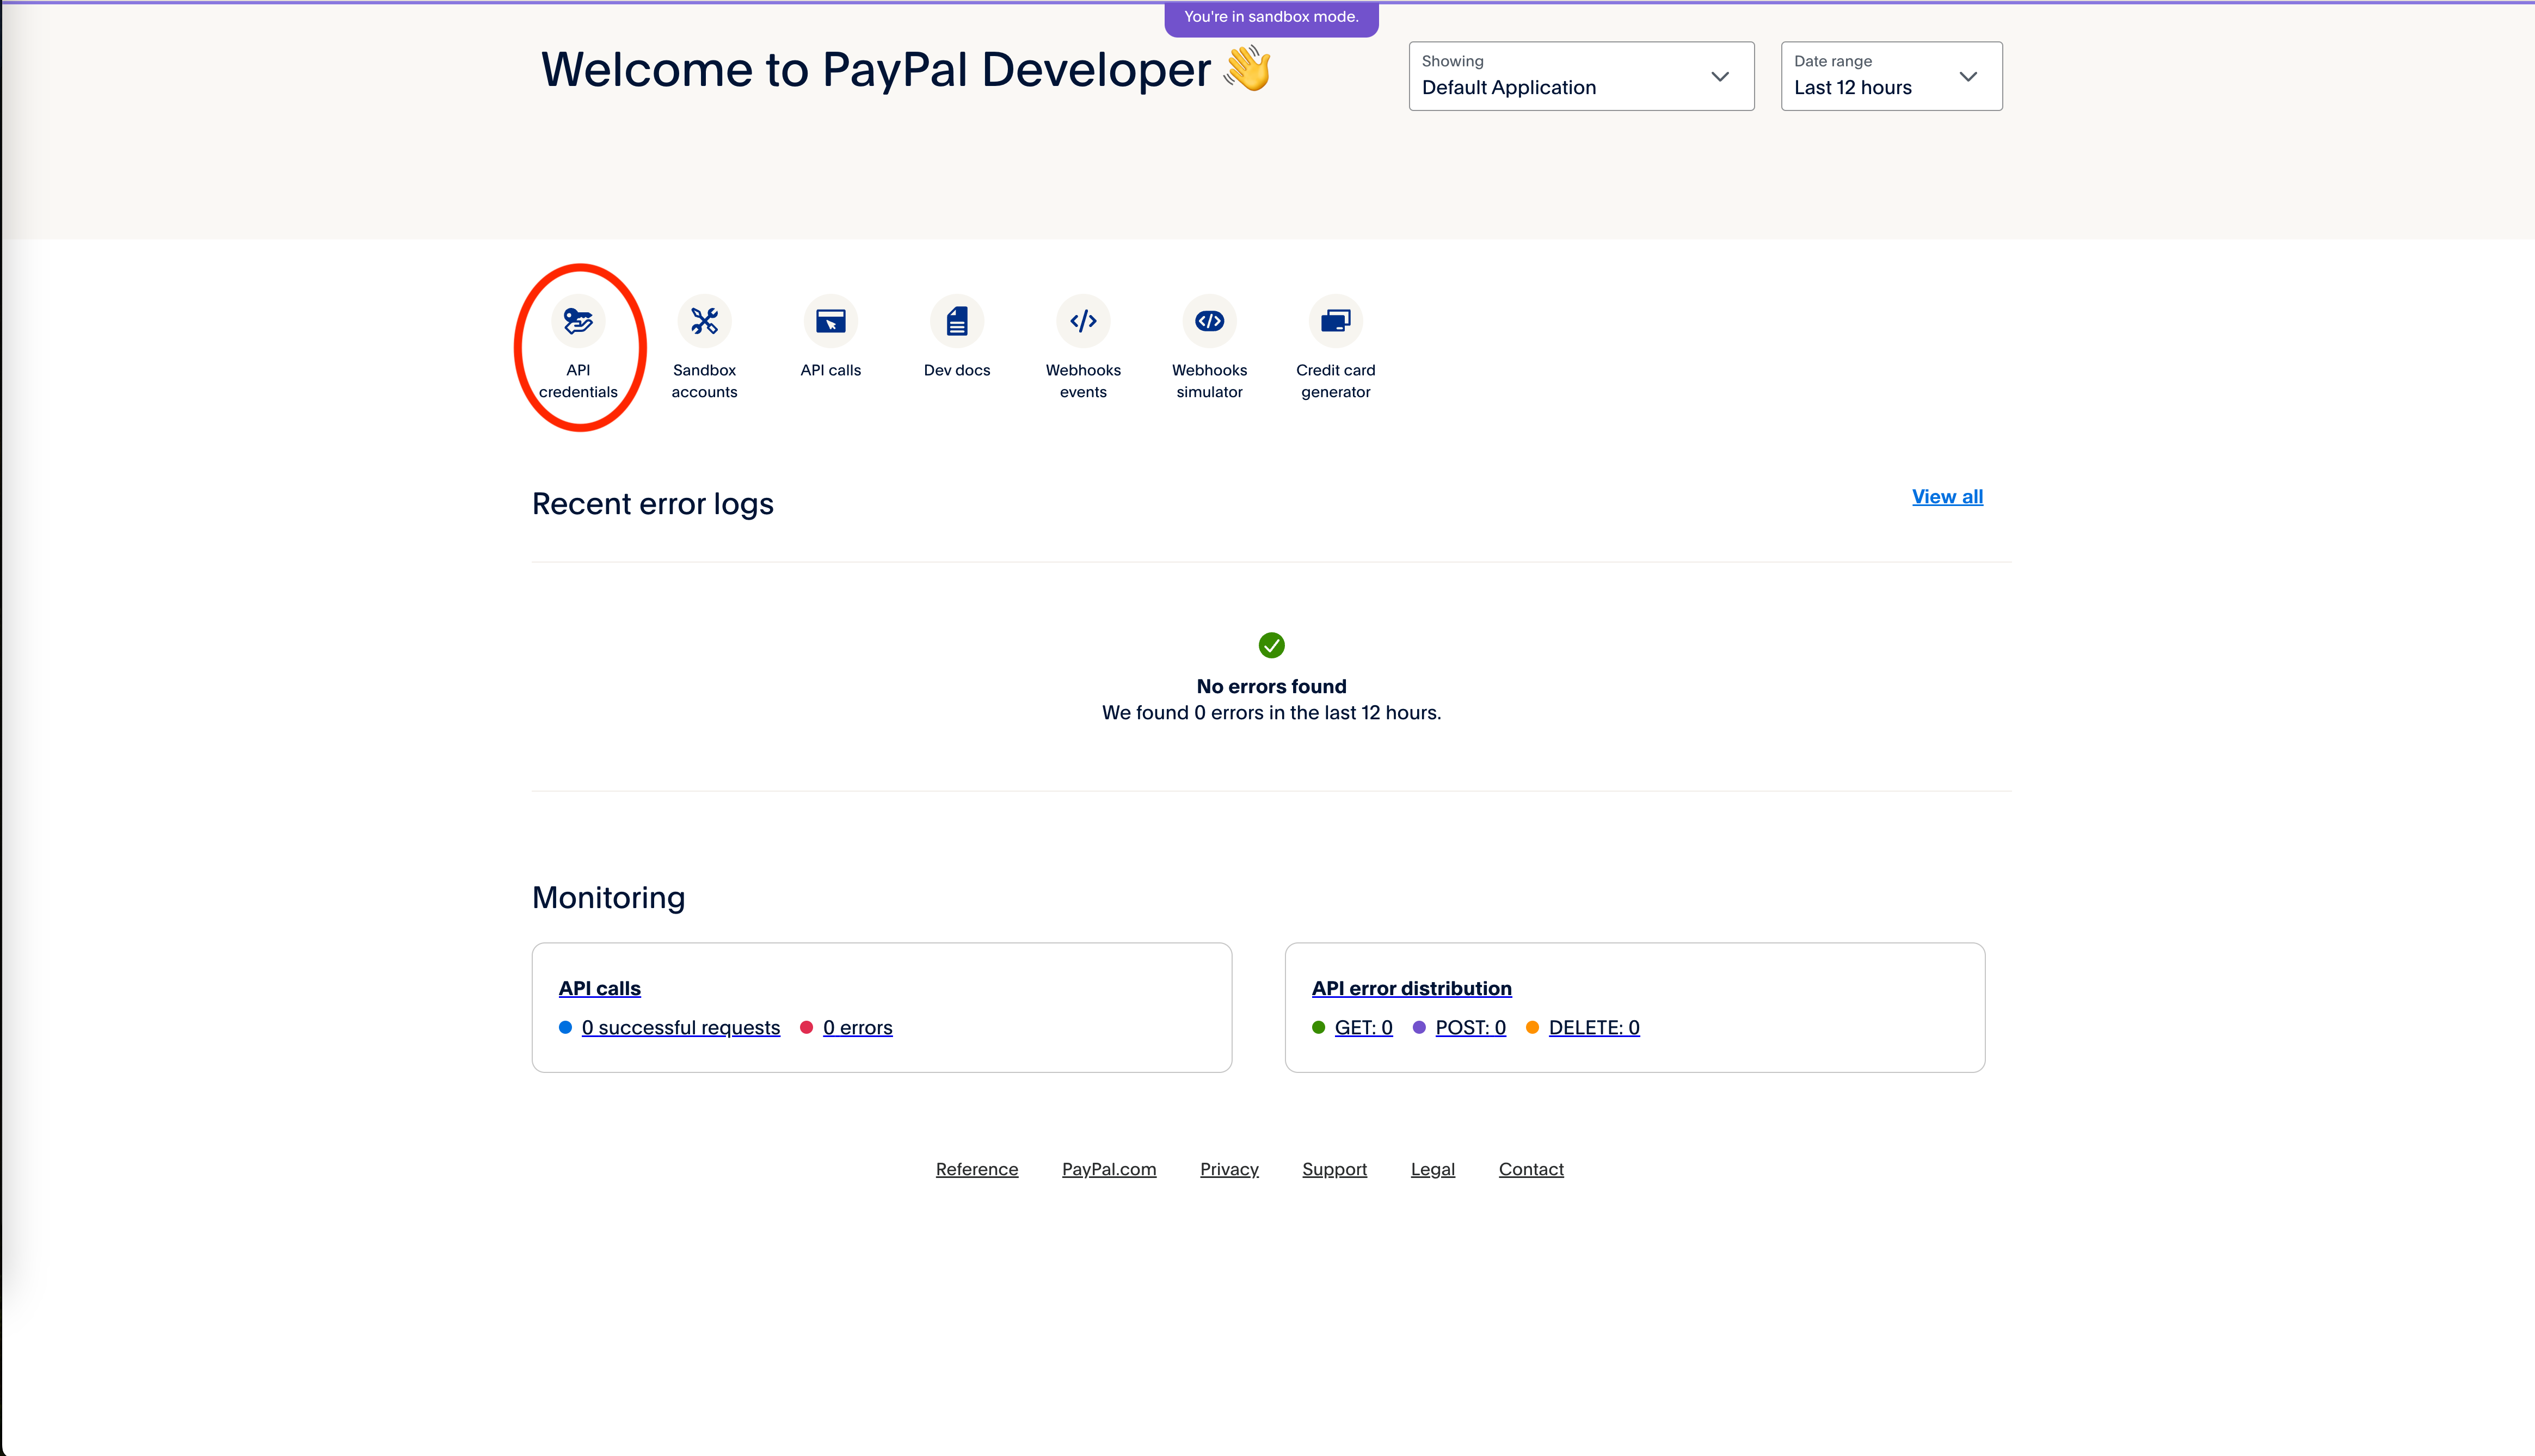Click the 0 errors link

(x=857, y=1028)
